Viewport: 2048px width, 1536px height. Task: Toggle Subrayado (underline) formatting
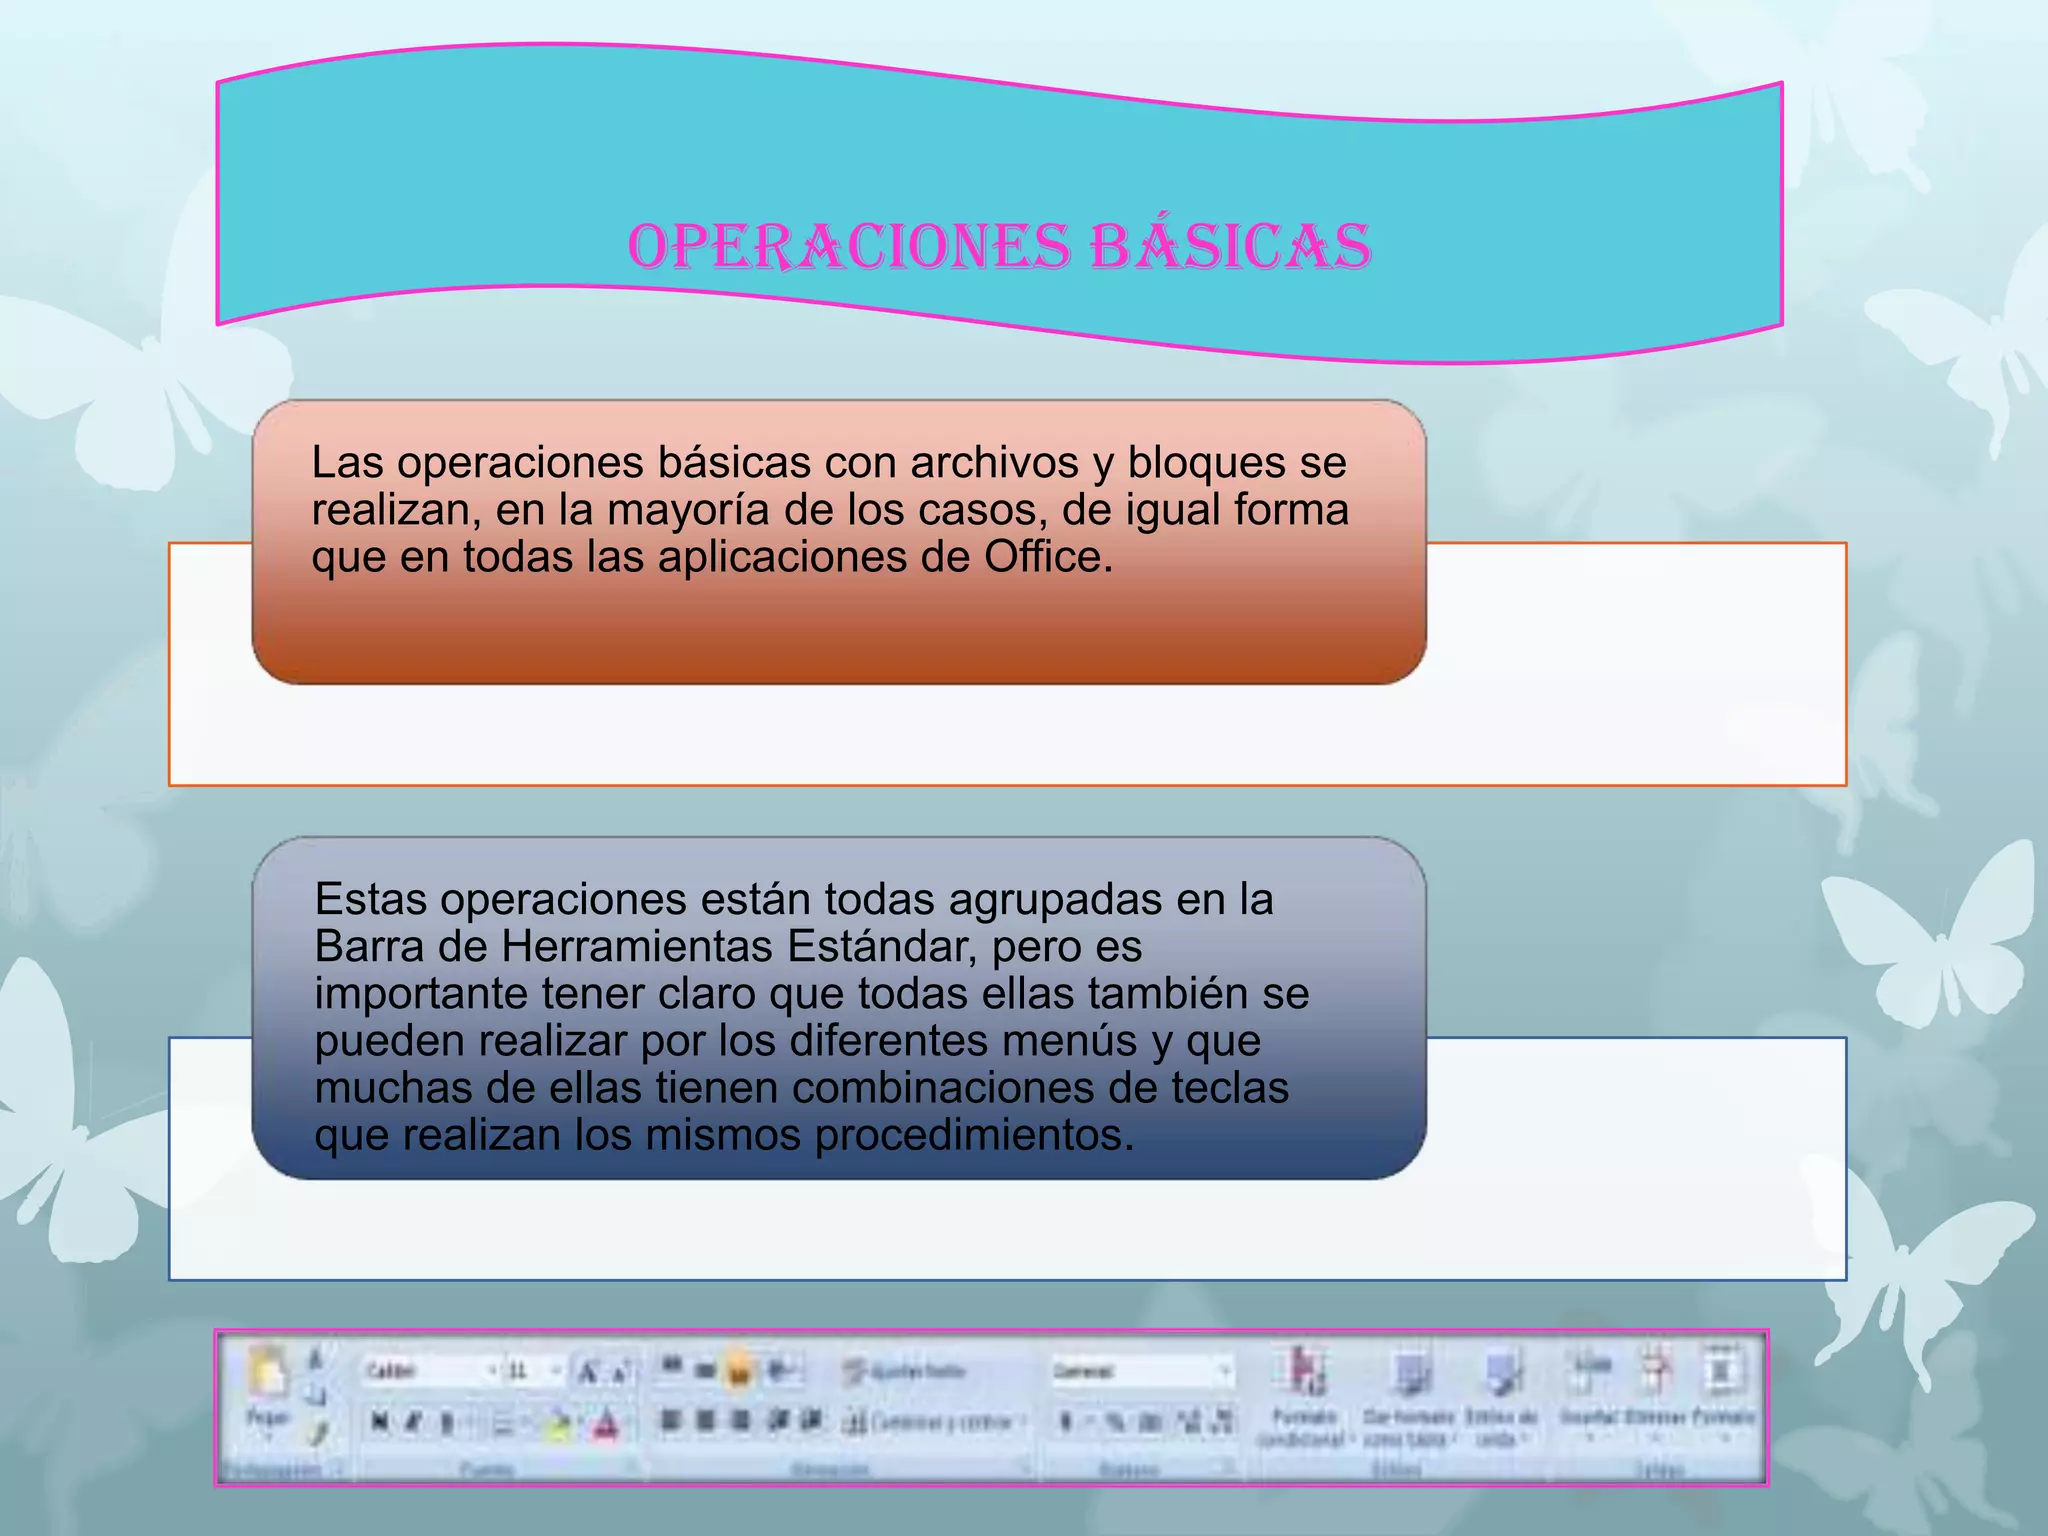coord(447,1422)
